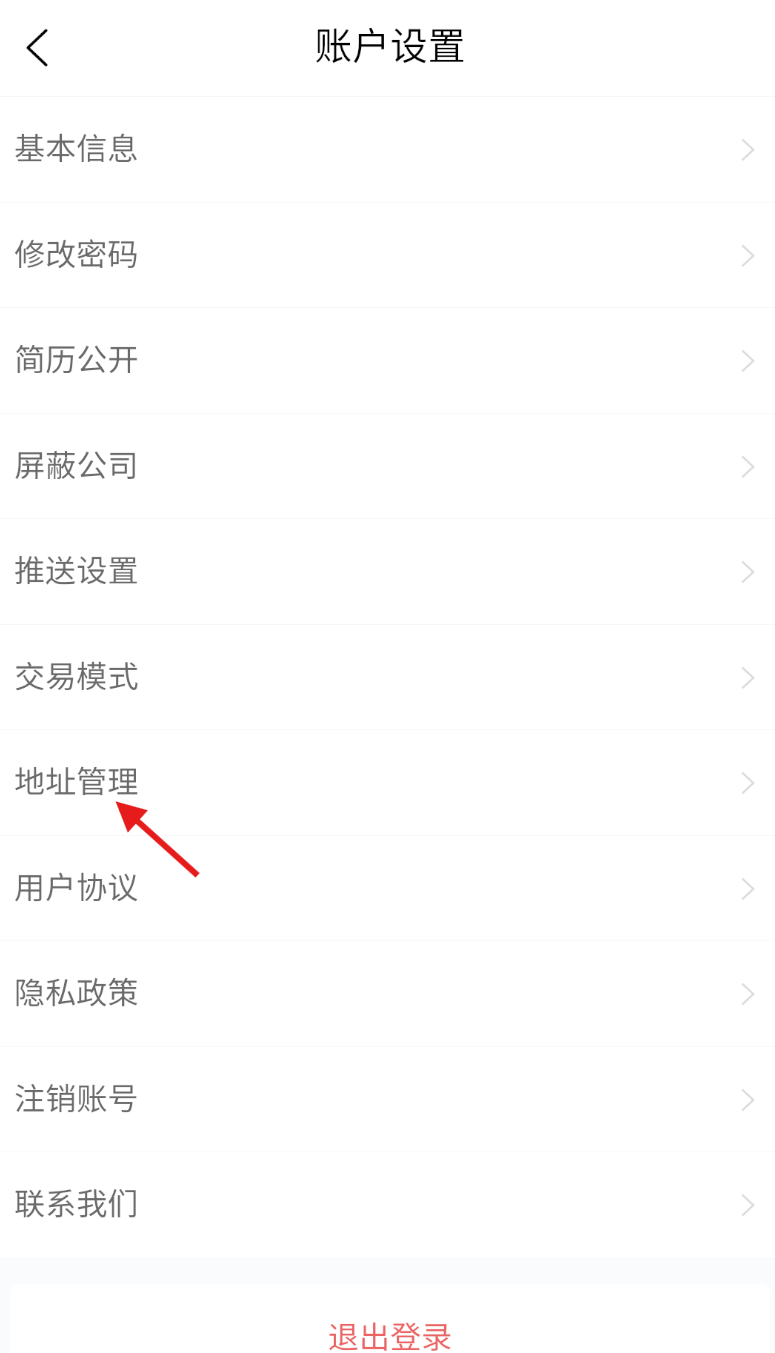The height and width of the screenshot is (1353, 775).
Task: Open 简历公开 setting
Action: pyautogui.click(x=387, y=361)
